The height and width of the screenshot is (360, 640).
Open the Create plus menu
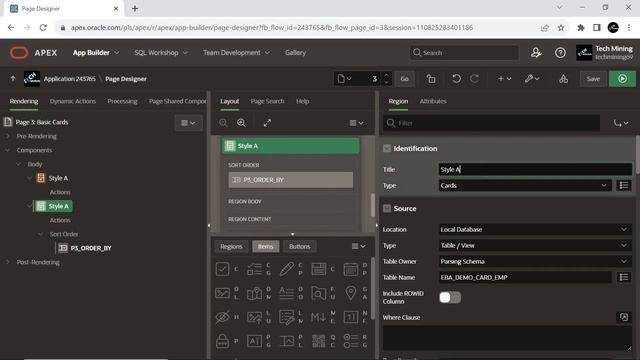coord(504,79)
